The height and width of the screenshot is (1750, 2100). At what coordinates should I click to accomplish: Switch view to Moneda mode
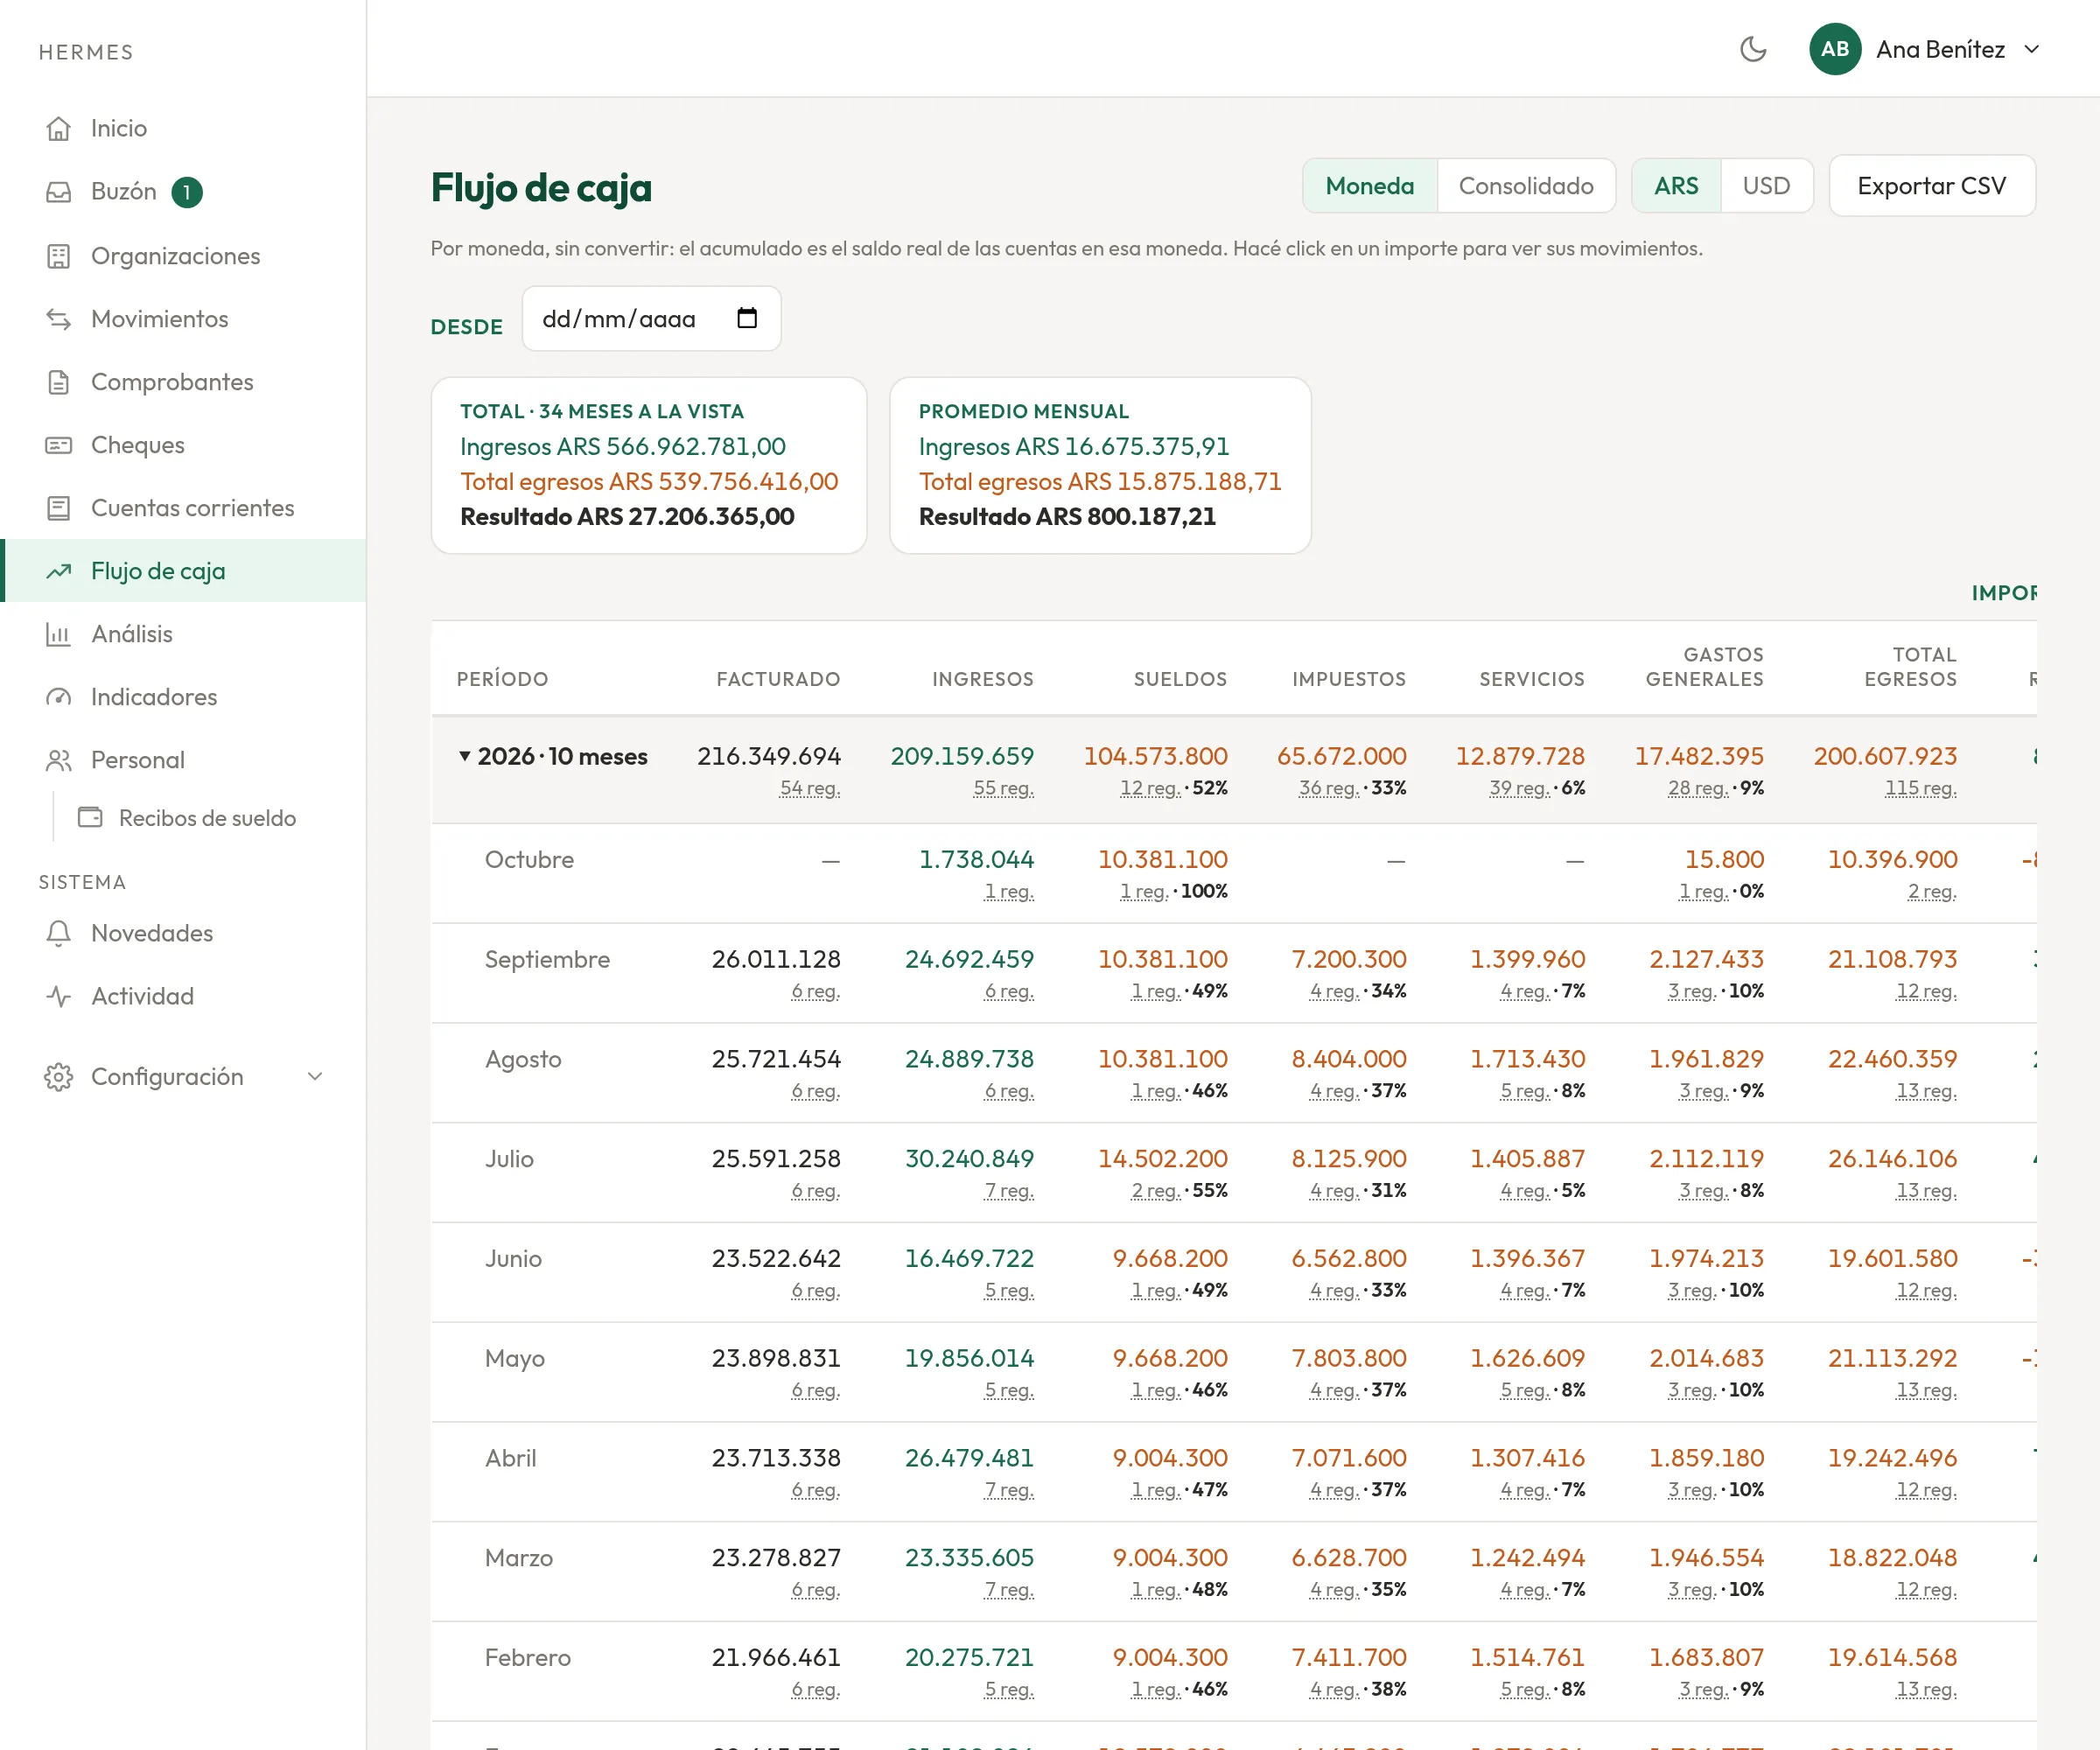[1370, 186]
